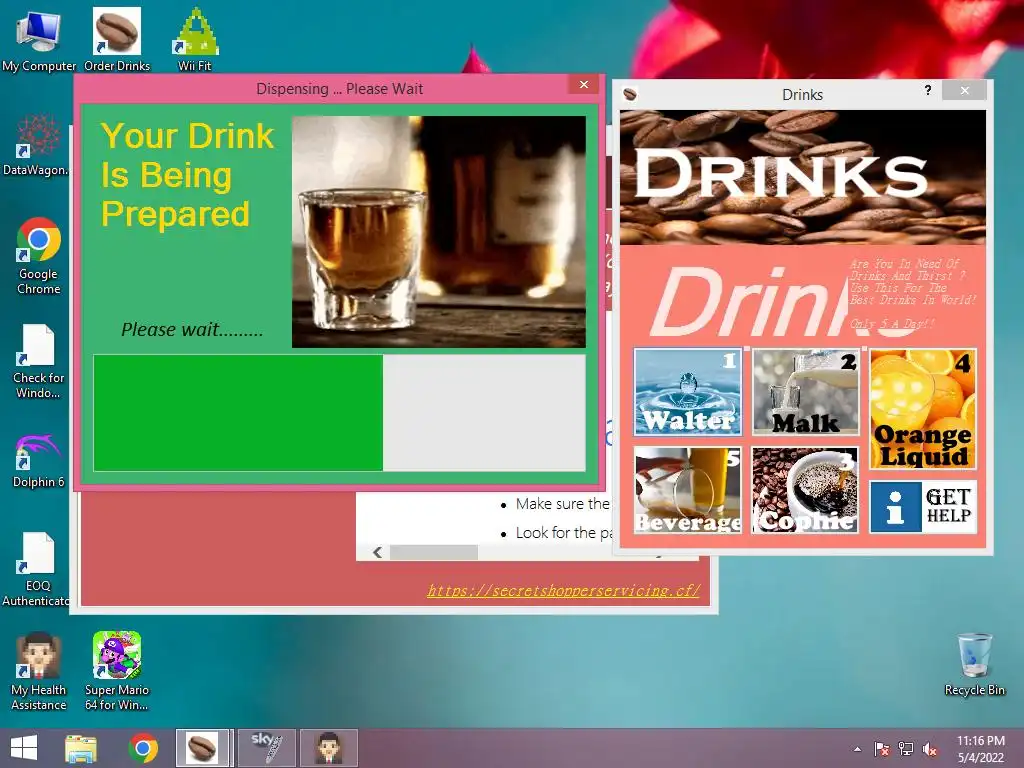
Task: Click the Action Center flag tray icon
Action: tap(882, 749)
